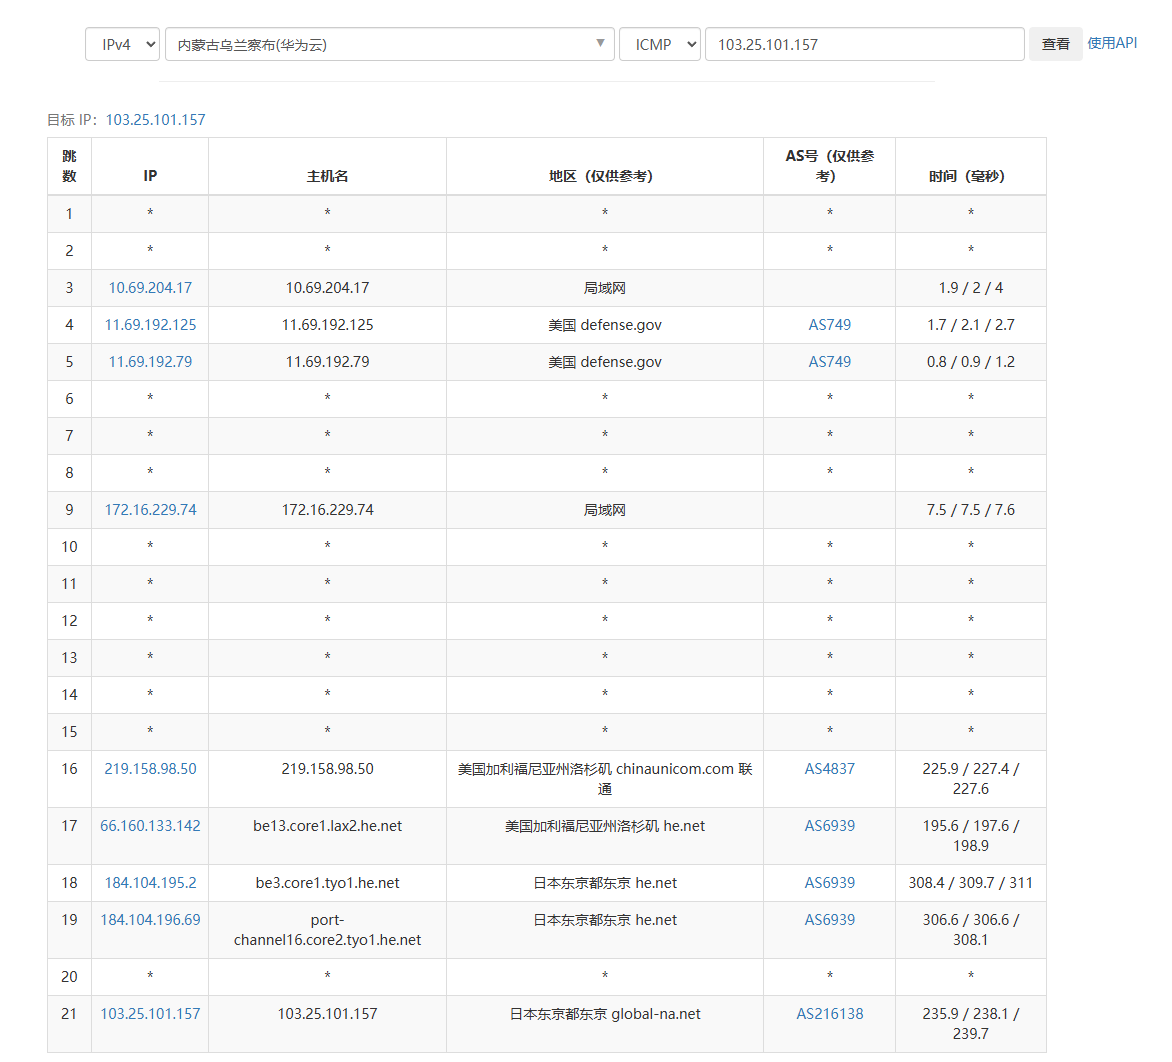Viewport: 1172px width, 1062px height.
Task: Select hostname be13.core1.lax2.he.net
Action: pos(327,826)
